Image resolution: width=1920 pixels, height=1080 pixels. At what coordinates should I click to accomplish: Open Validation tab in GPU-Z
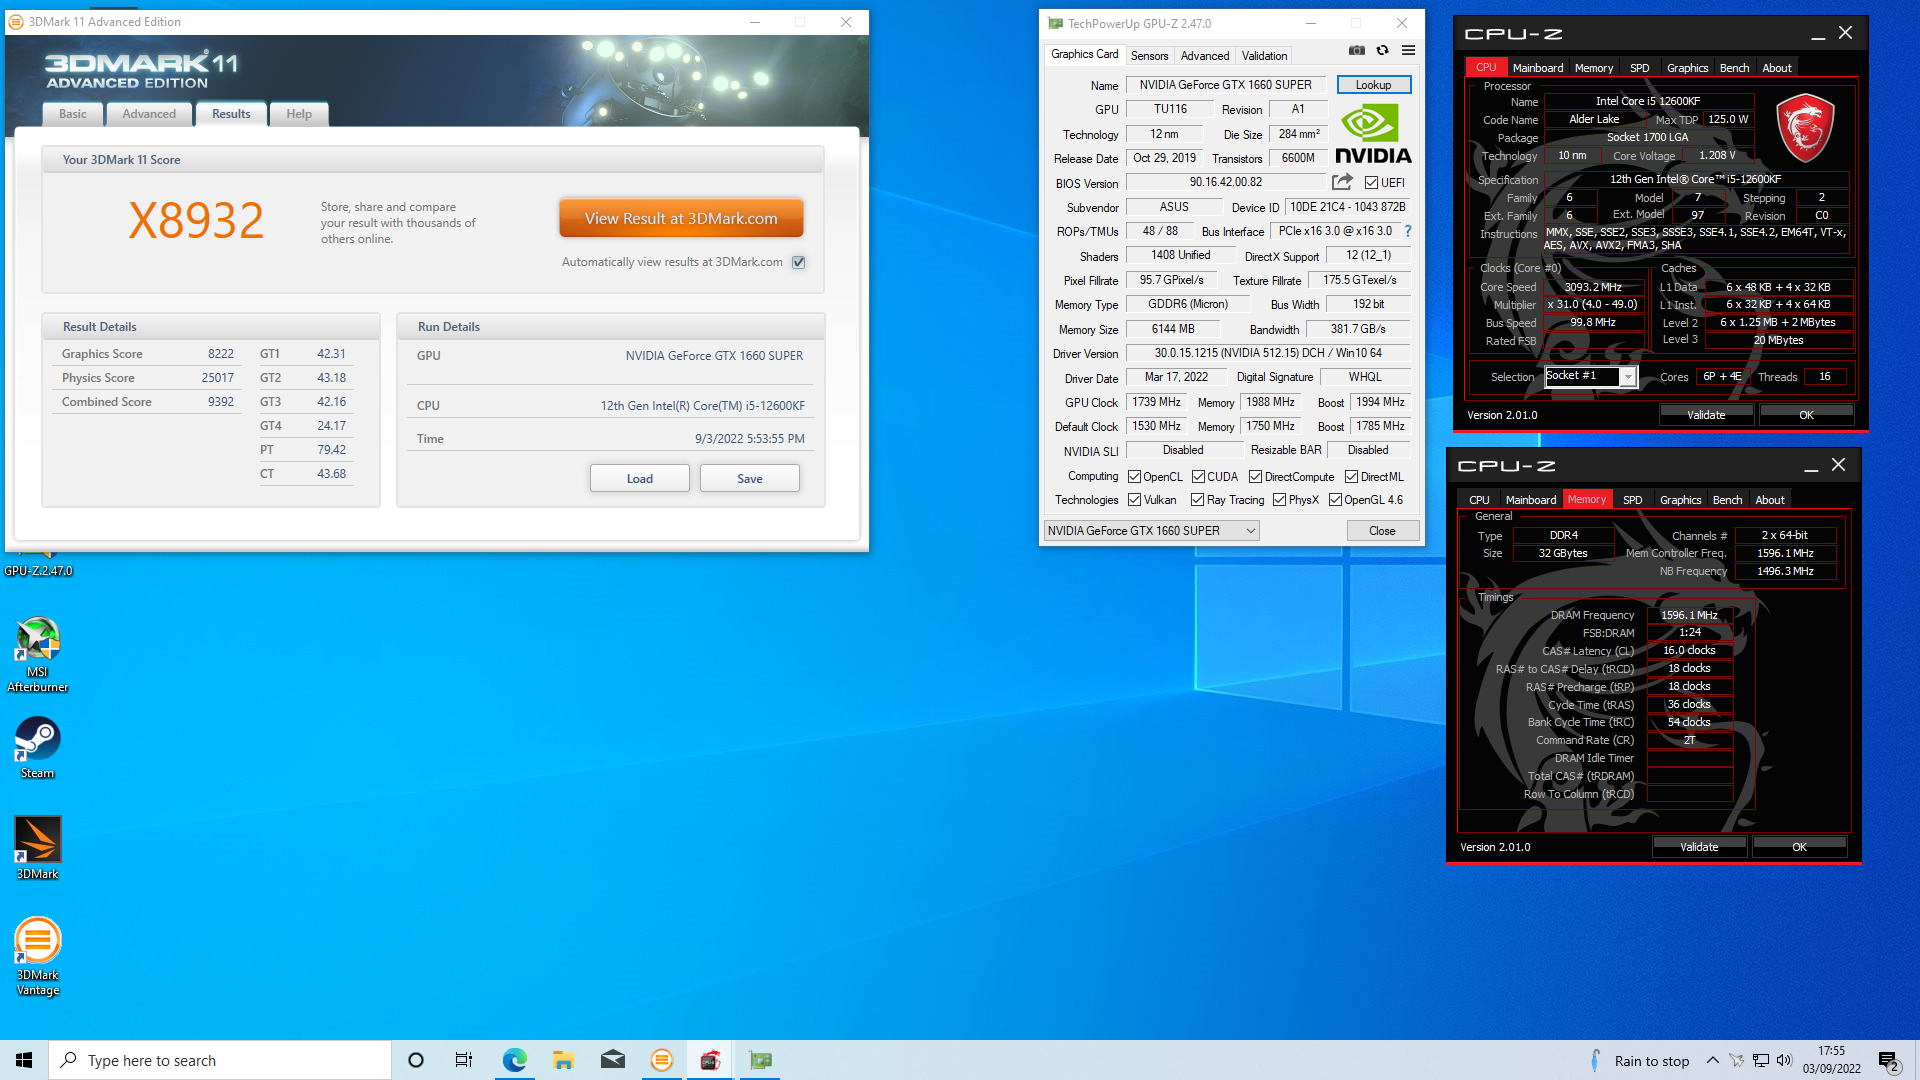pyautogui.click(x=1264, y=56)
